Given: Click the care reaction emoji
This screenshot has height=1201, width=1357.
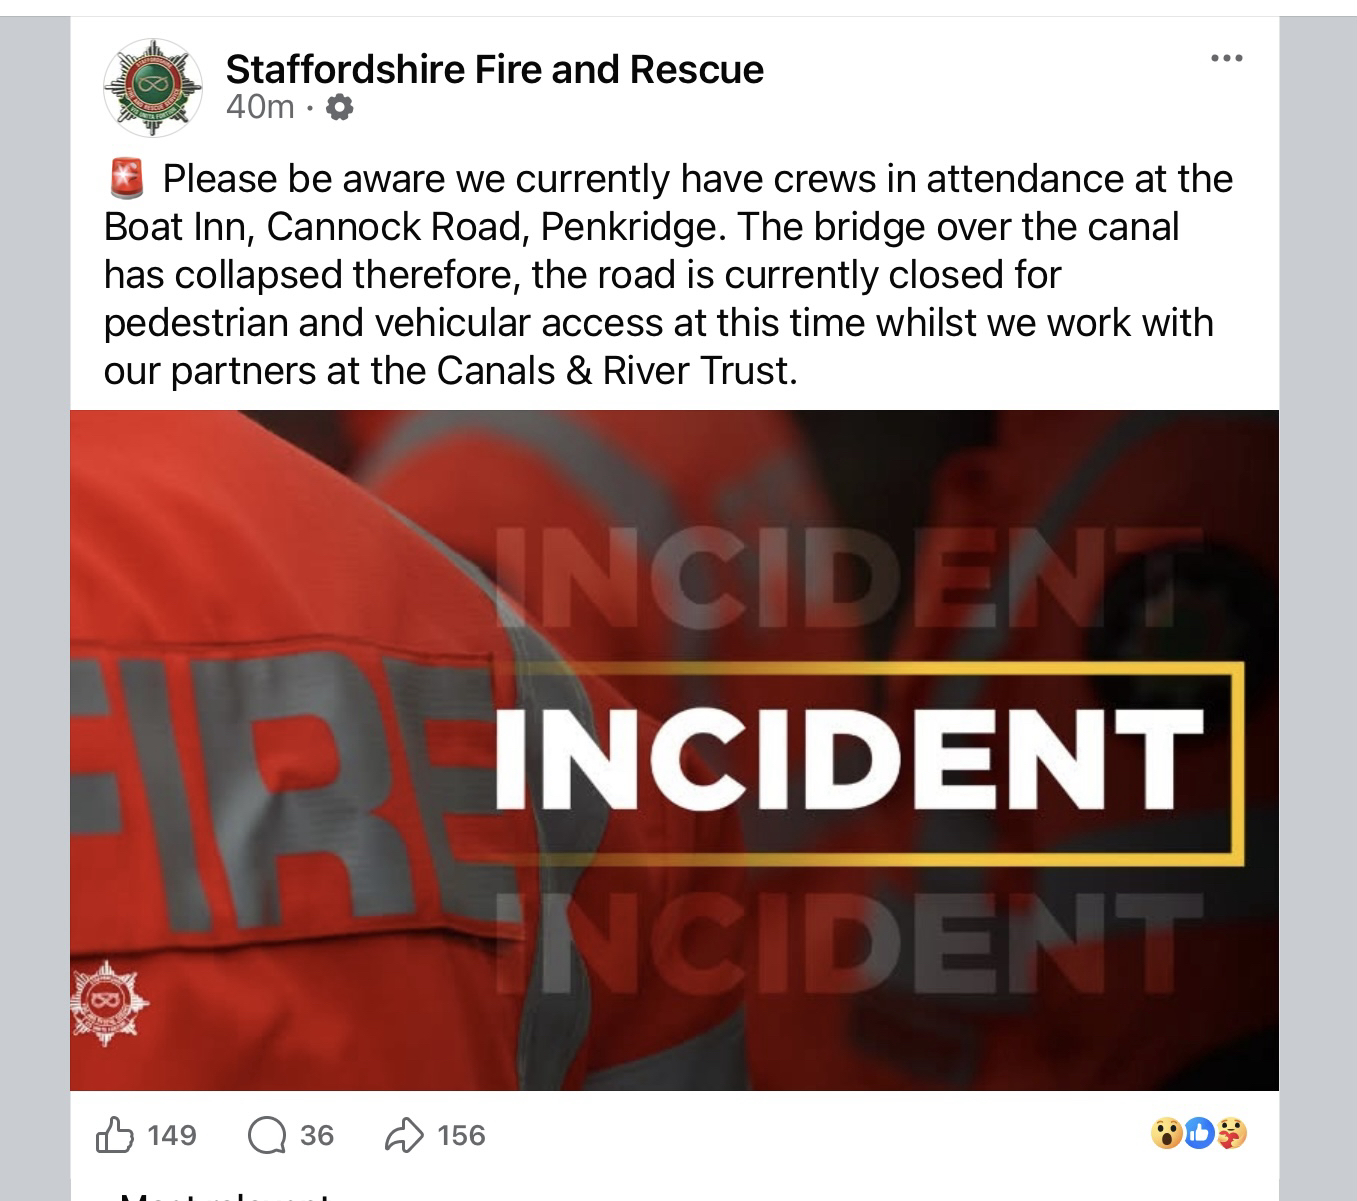Looking at the screenshot, I should pos(1233,1134).
